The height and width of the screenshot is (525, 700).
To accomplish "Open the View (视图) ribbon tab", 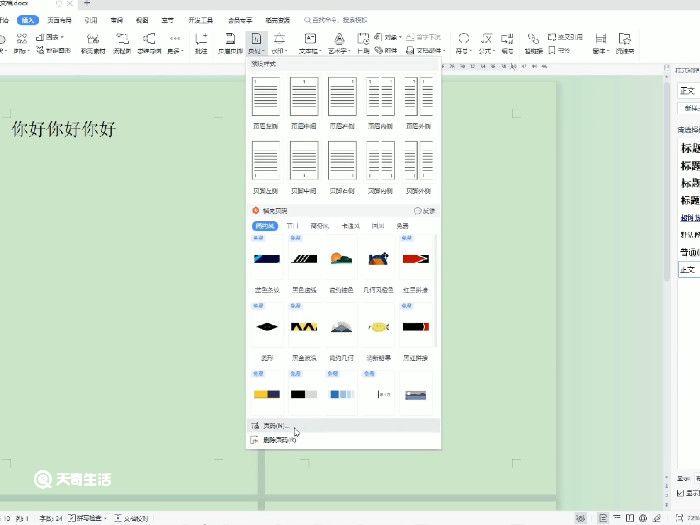I will click(x=142, y=20).
